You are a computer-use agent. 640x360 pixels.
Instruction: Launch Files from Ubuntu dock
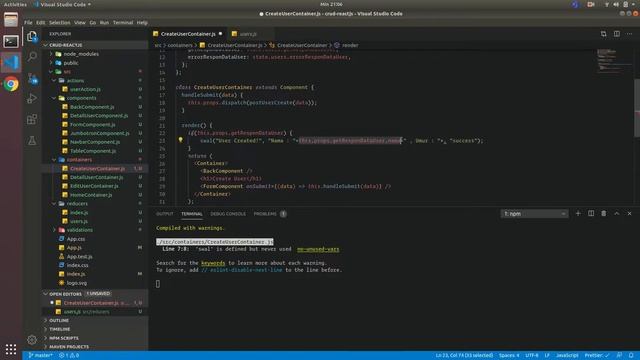[x=11, y=20]
